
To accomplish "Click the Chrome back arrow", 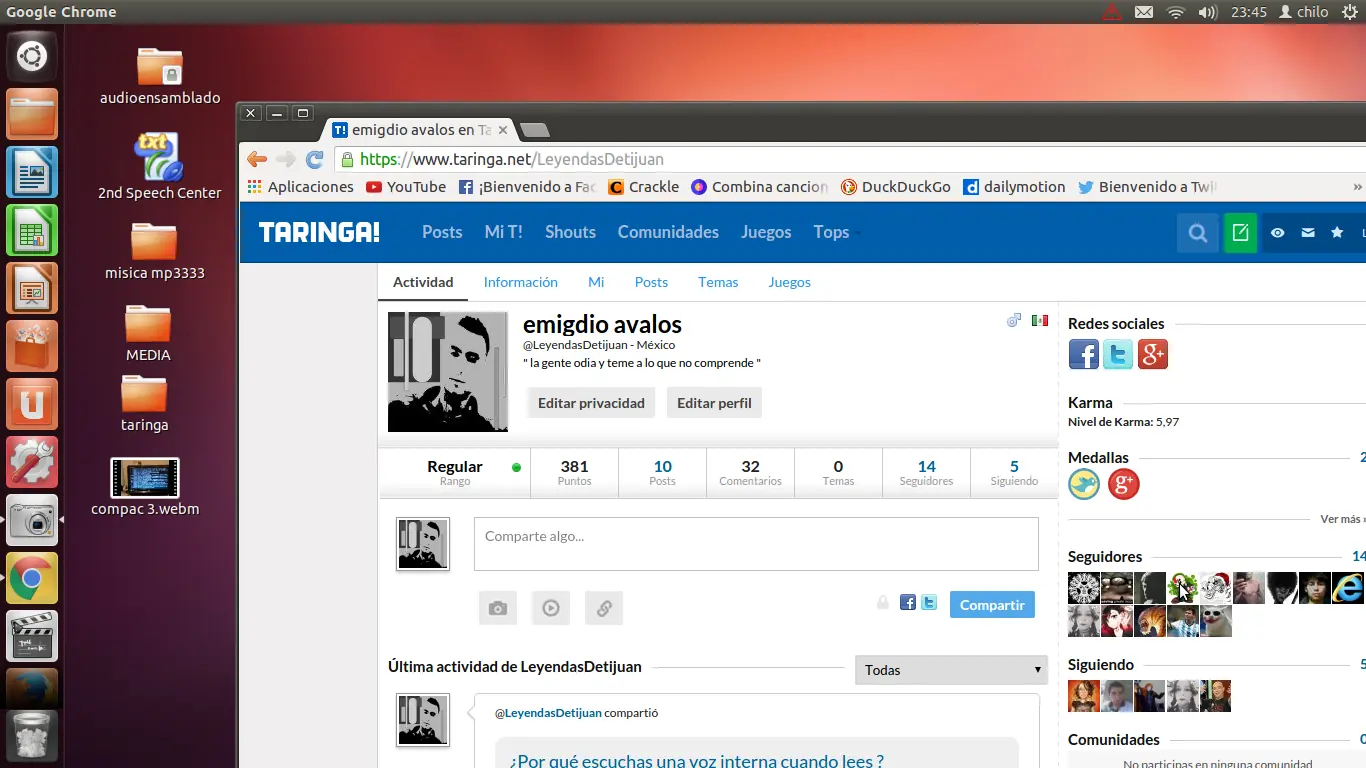I will pos(257,159).
